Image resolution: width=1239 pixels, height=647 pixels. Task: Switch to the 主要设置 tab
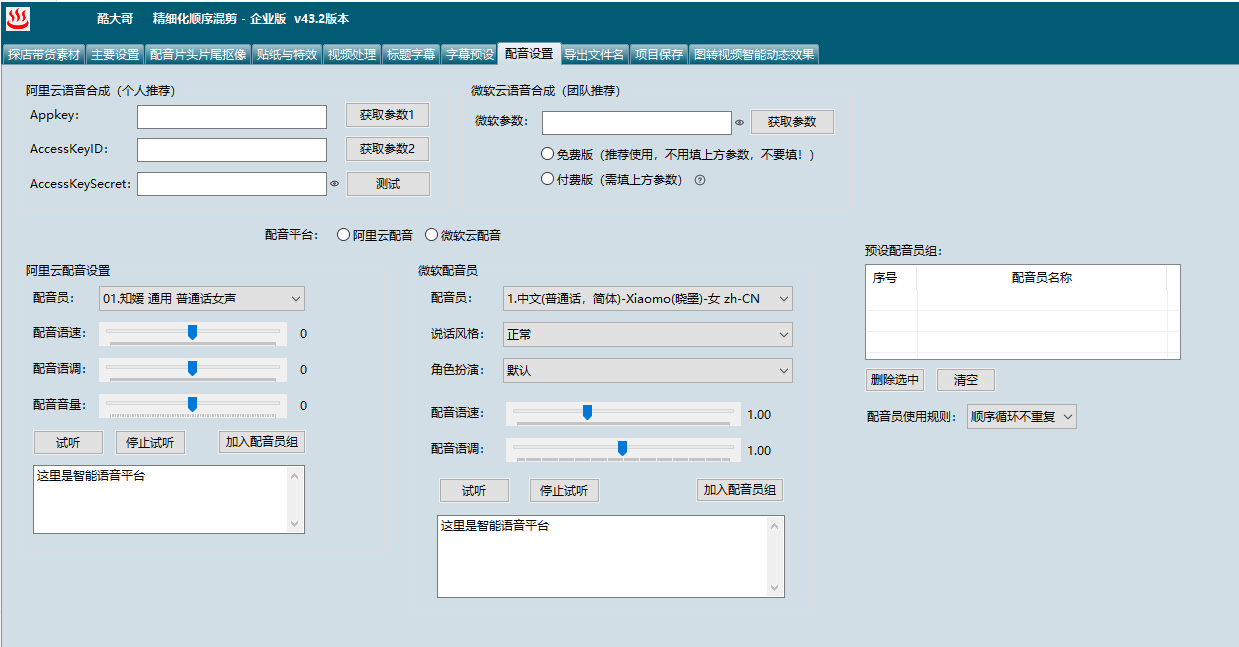tap(115, 55)
